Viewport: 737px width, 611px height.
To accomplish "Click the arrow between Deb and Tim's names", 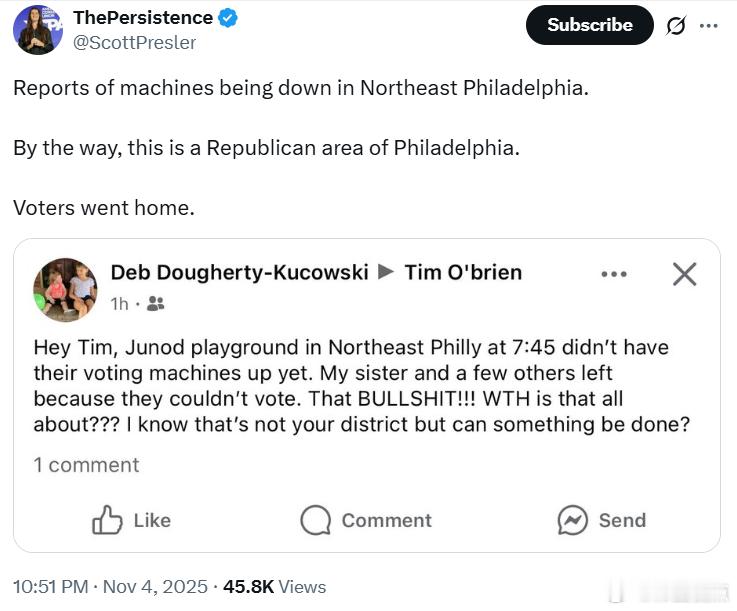I will [386, 272].
